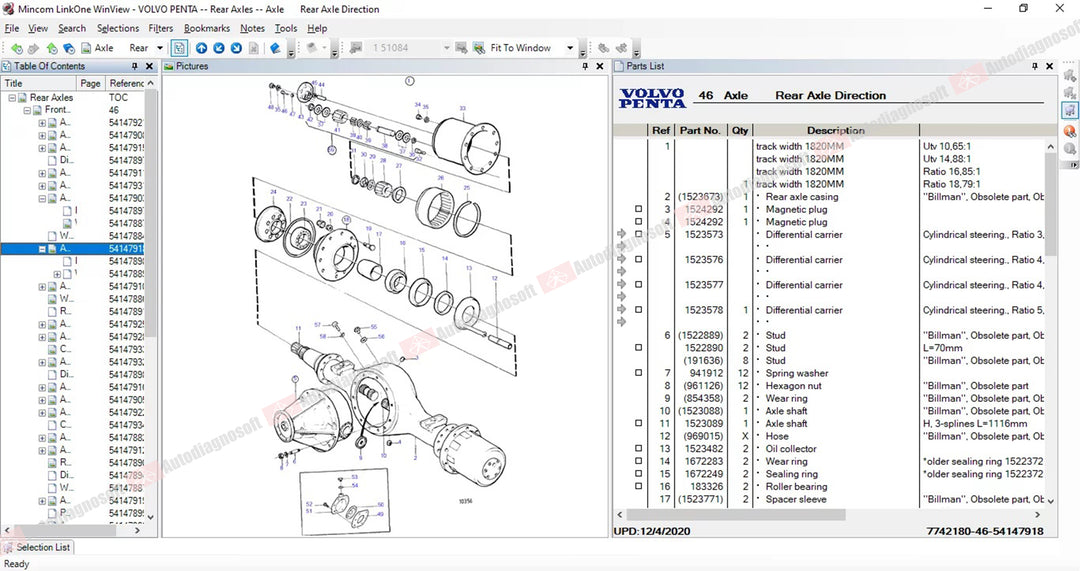Click the green Back navigation icon
This screenshot has height=571, width=1080.
click(x=17, y=48)
